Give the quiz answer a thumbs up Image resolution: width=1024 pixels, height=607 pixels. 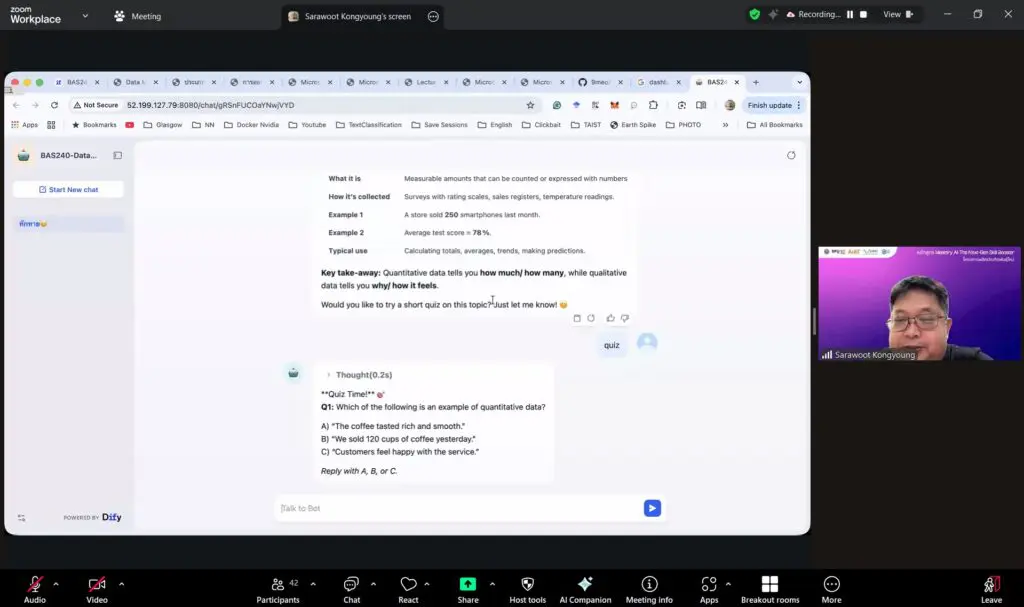coord(610,317)
